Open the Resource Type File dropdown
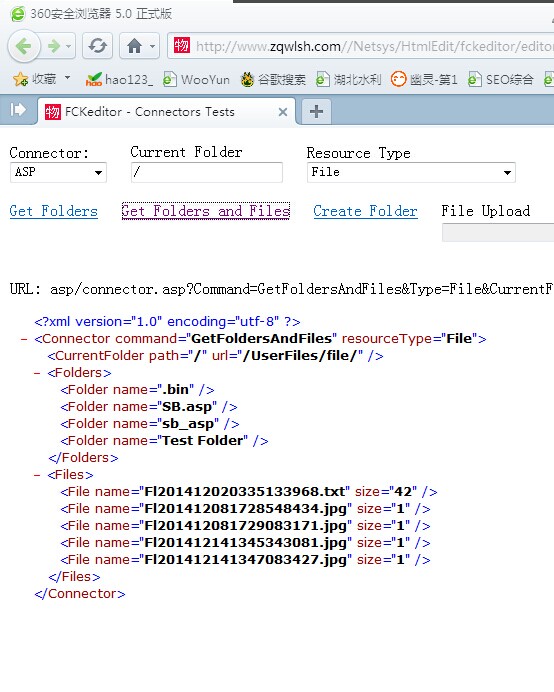 click(x=411, y=172)
